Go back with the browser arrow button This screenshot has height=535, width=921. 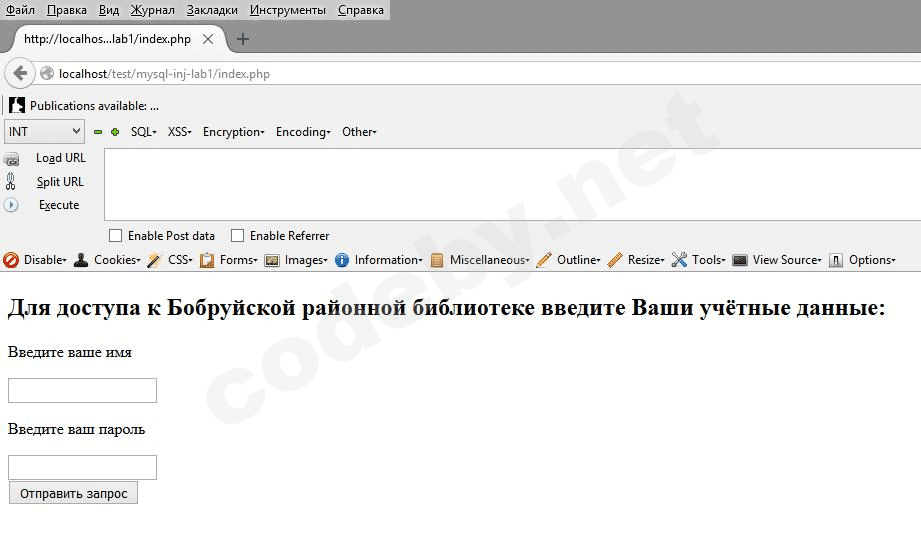click(x=20, y=73)
